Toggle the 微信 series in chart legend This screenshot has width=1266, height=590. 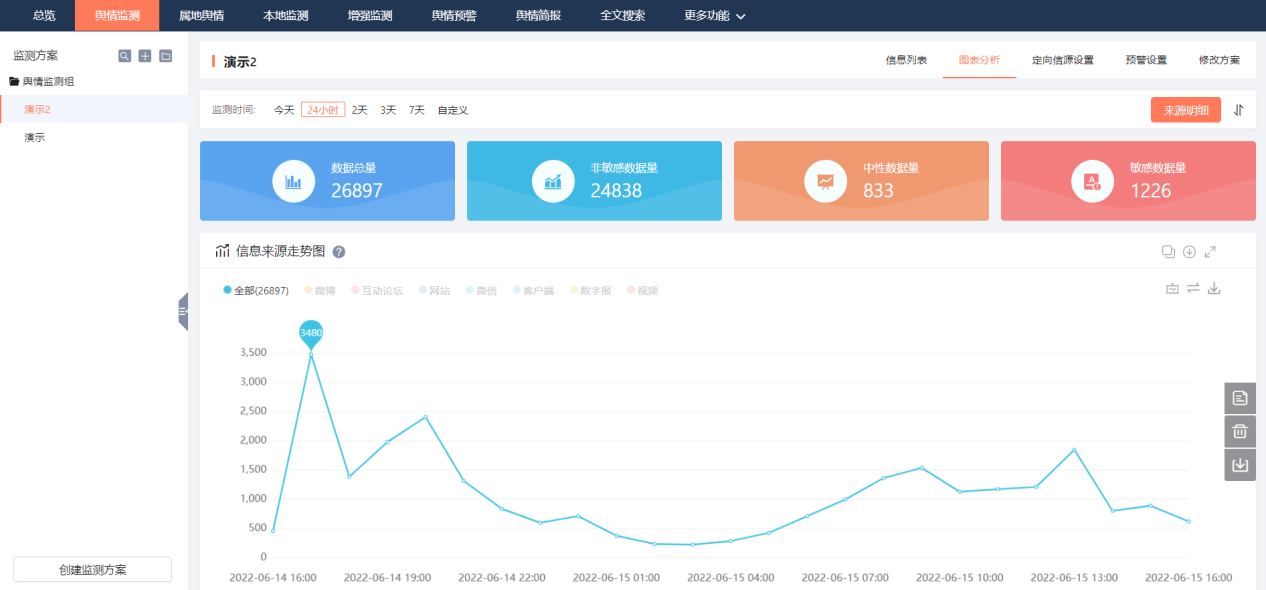tap(481, 291)
